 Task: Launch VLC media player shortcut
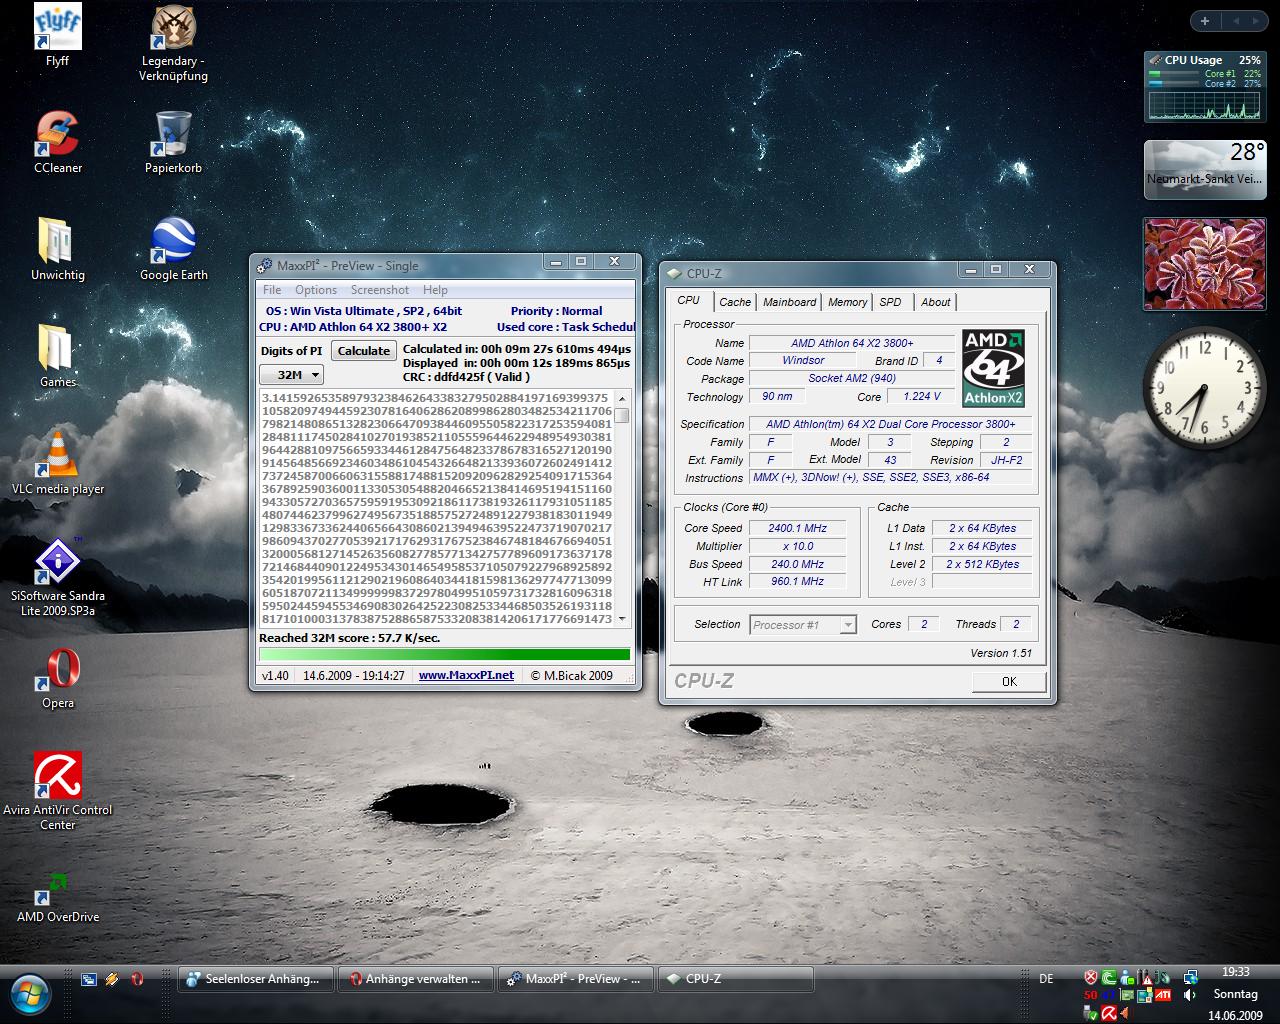tap(58, 463)
